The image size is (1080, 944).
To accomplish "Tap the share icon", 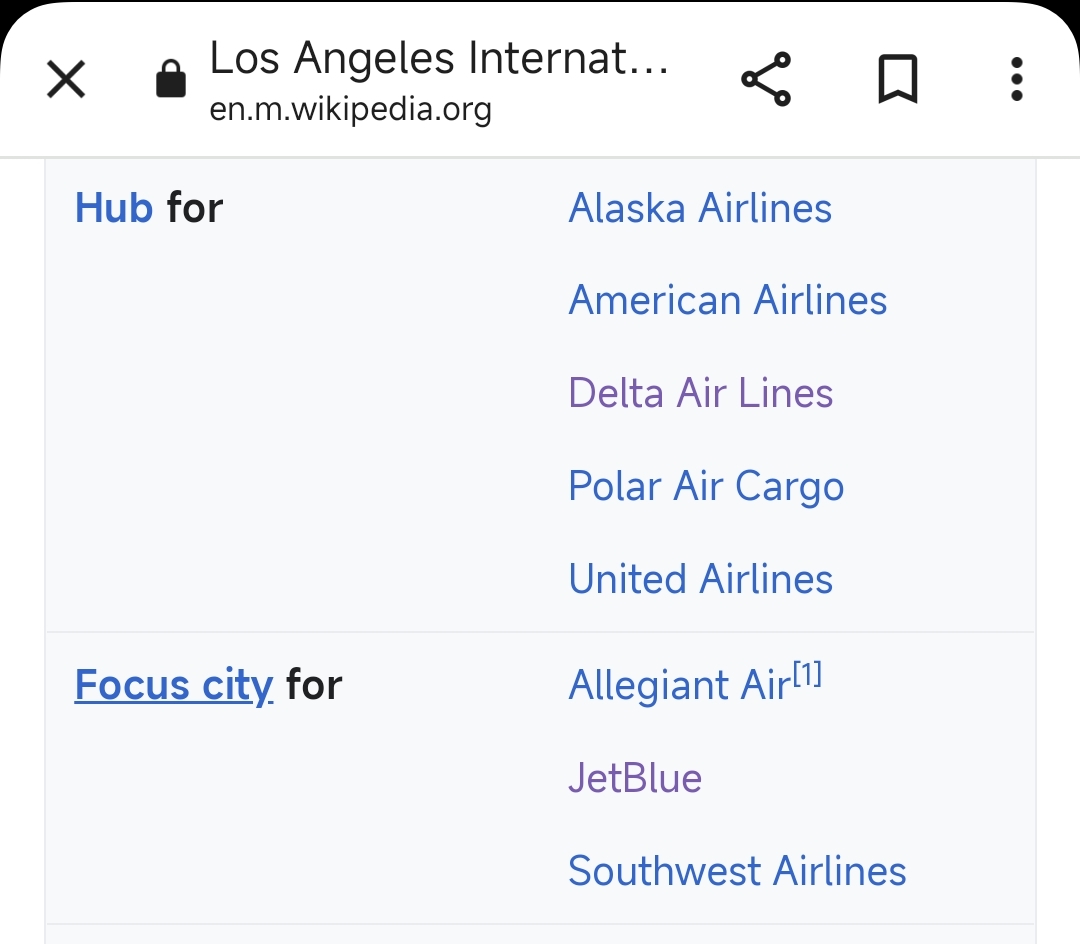I will pyautogui.click(x=766, y=80).
